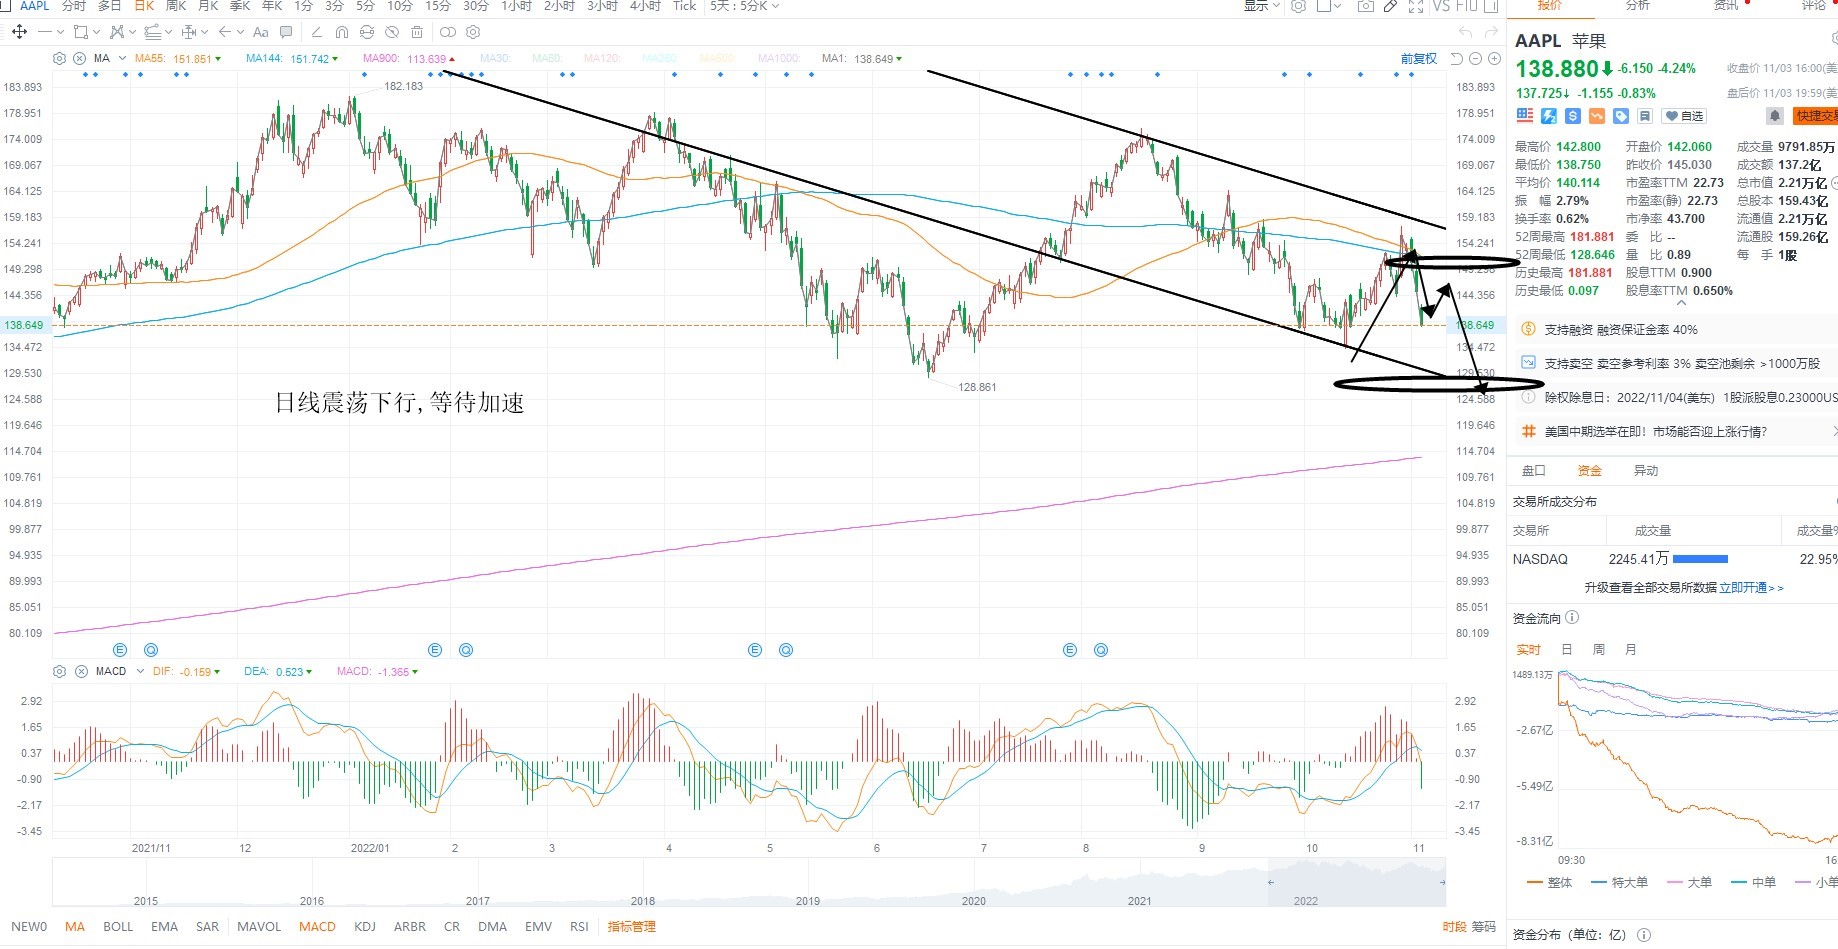Delete drawings using the trash icon
Image resolution: width=1838 pixels, height=949 pixels.
pos(418,32)
